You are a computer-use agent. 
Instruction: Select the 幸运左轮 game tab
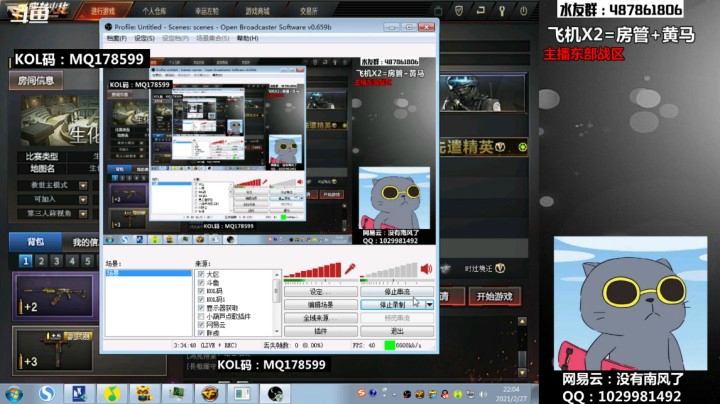point(206,11)
